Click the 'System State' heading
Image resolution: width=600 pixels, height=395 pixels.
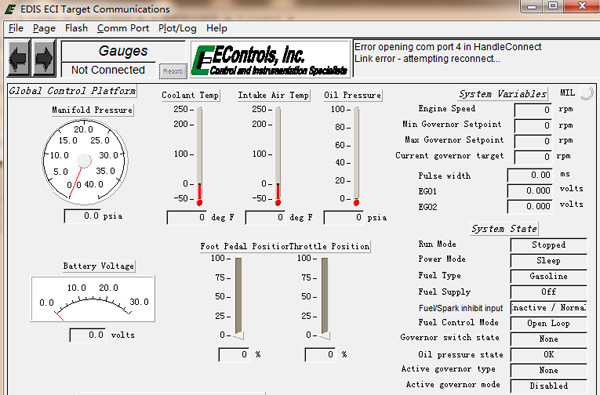[504, 229]
